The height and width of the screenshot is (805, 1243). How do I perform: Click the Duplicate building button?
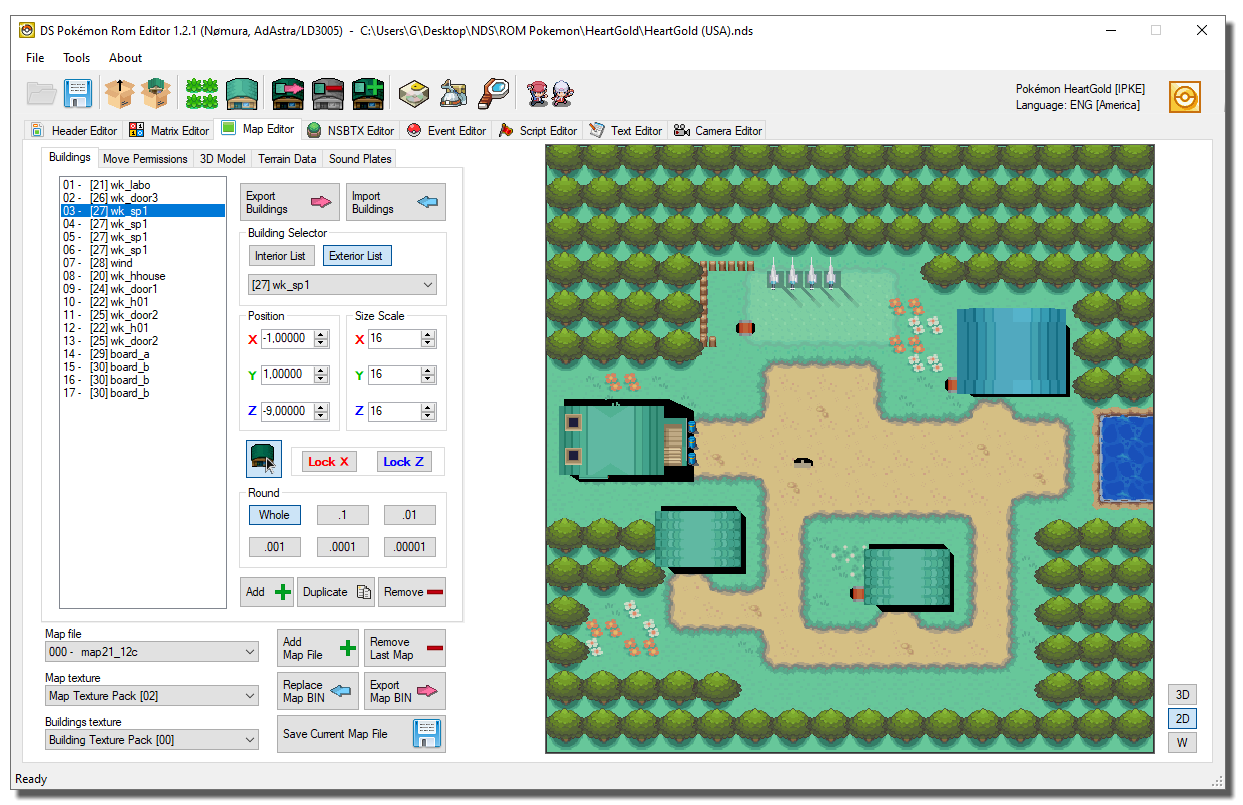[x=337, y=592]
